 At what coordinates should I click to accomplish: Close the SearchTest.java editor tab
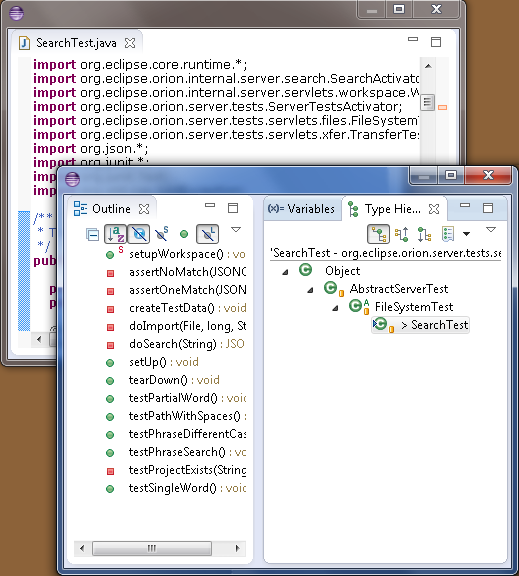(130, 43)
